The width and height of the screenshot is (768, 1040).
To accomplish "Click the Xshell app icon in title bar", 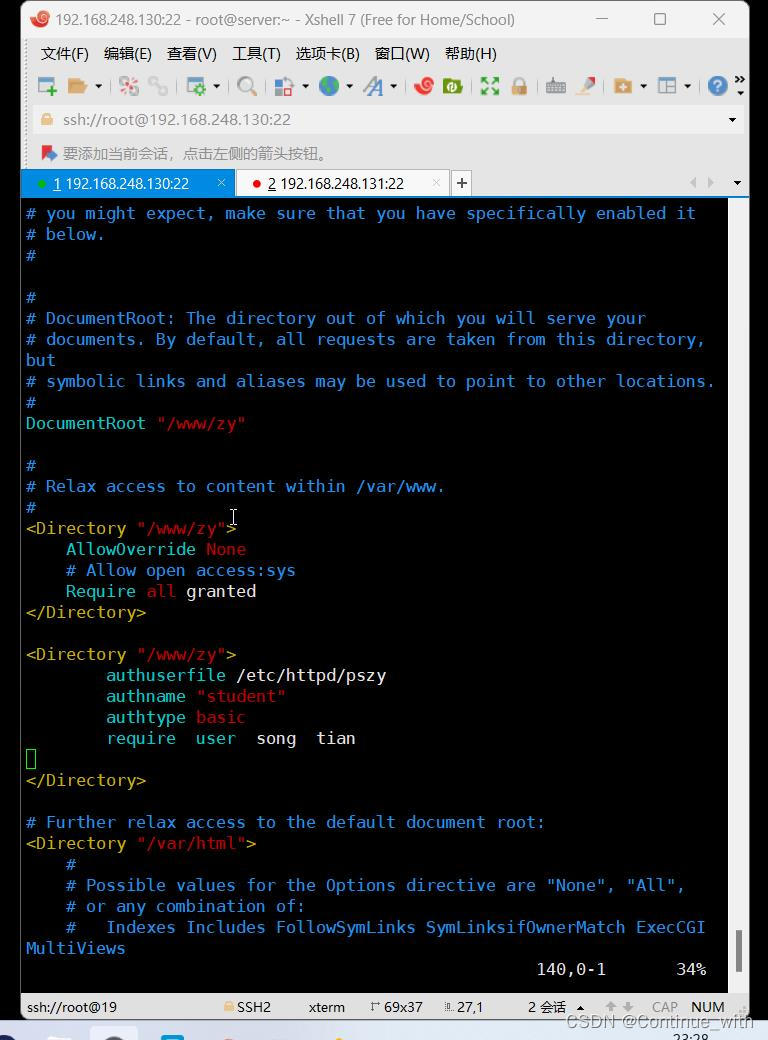I will click(x=40, y=19).
